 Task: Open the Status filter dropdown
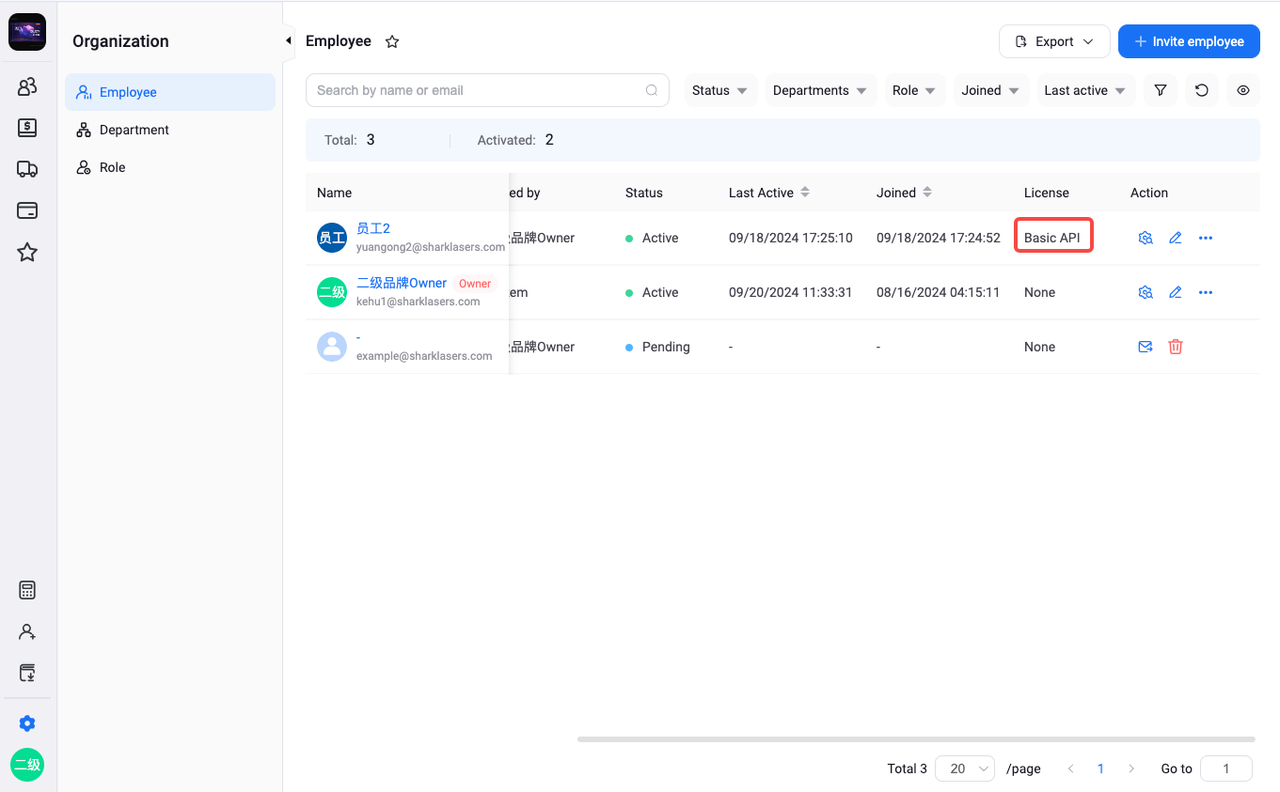pos(720,90)
